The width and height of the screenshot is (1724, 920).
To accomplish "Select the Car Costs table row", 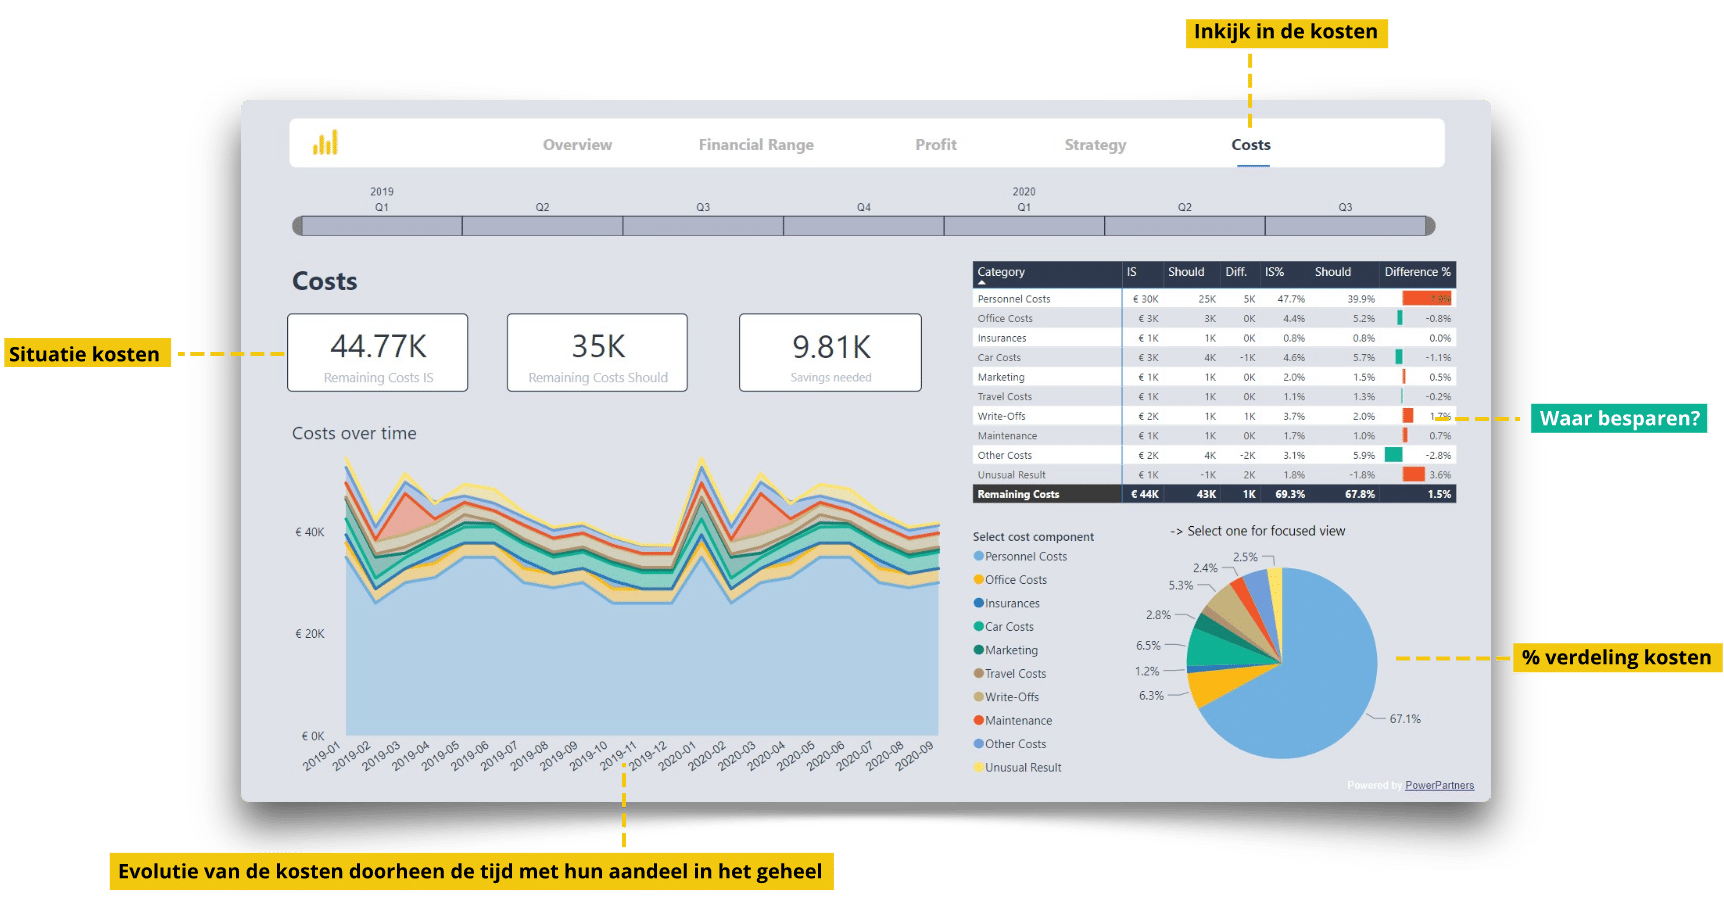I will tap(1214, 357).
